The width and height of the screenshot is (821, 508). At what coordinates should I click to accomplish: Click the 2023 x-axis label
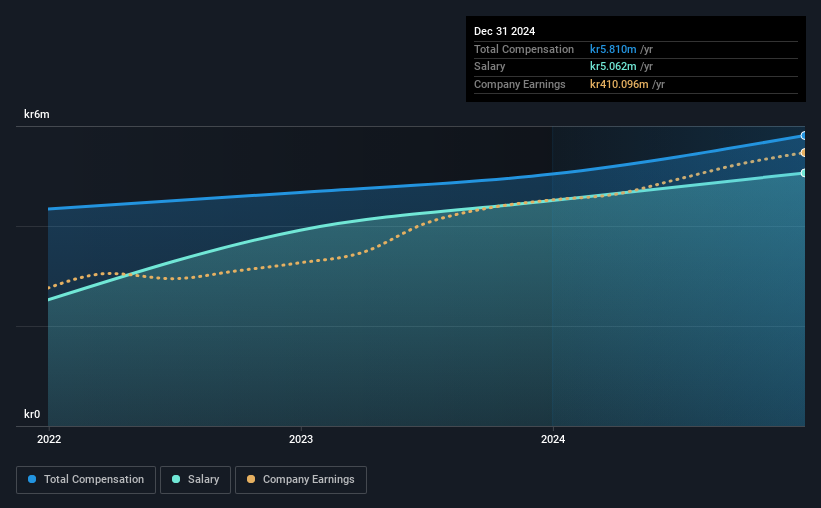(x=301, y=439)
